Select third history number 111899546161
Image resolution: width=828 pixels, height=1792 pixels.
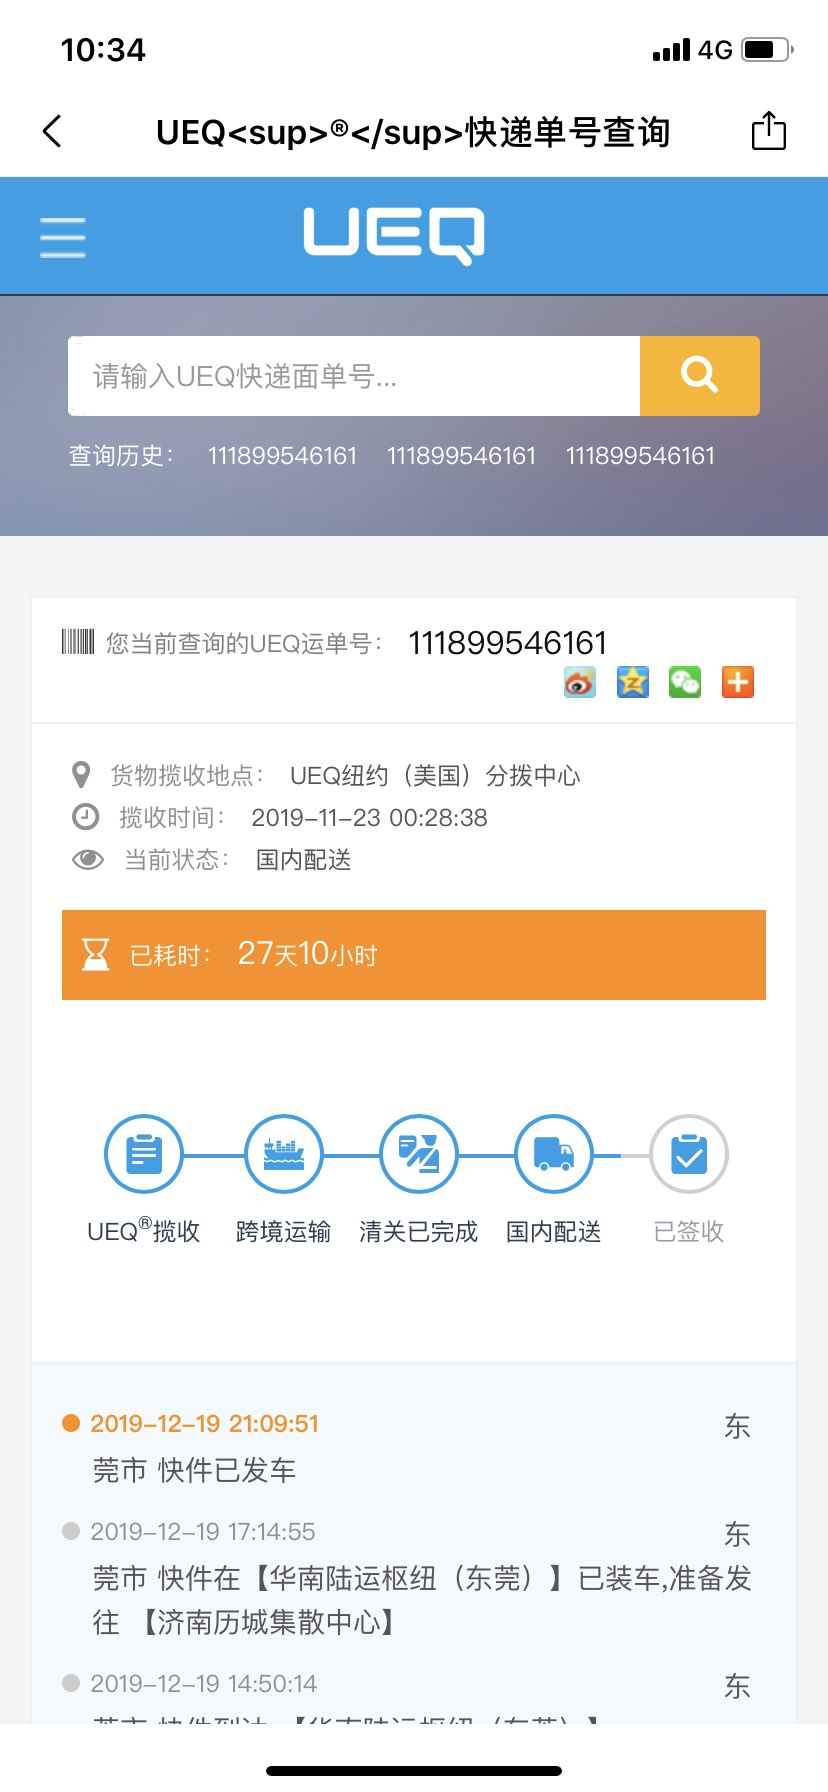pyautogui.click(x=640, y=456)
